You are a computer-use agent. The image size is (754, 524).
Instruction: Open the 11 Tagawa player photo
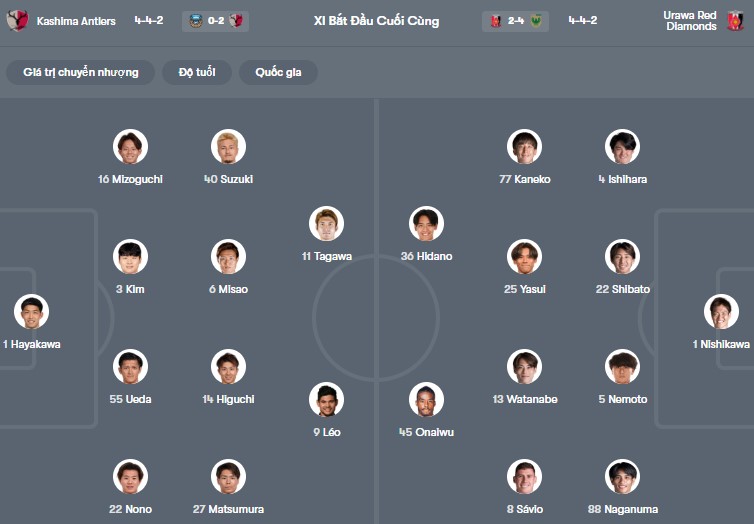coord(326,224)
